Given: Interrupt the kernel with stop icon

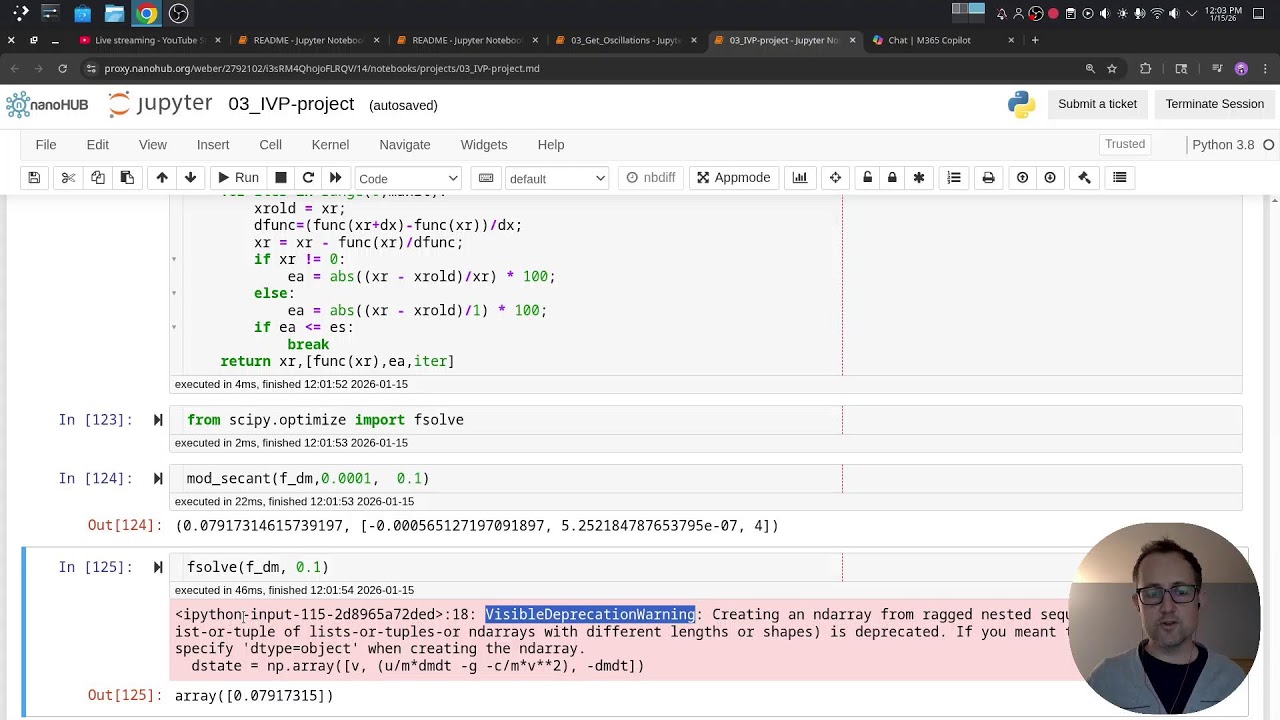Looking at the screenshot, I should (x=281, y=178).
